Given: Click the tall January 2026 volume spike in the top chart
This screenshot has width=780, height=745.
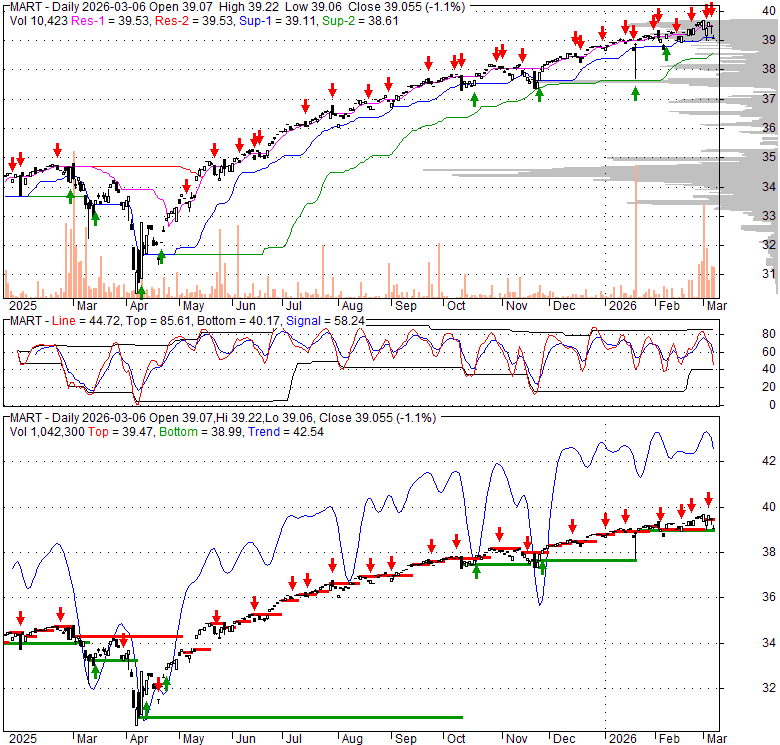Looking at the screenshot, I should [636, 231].
